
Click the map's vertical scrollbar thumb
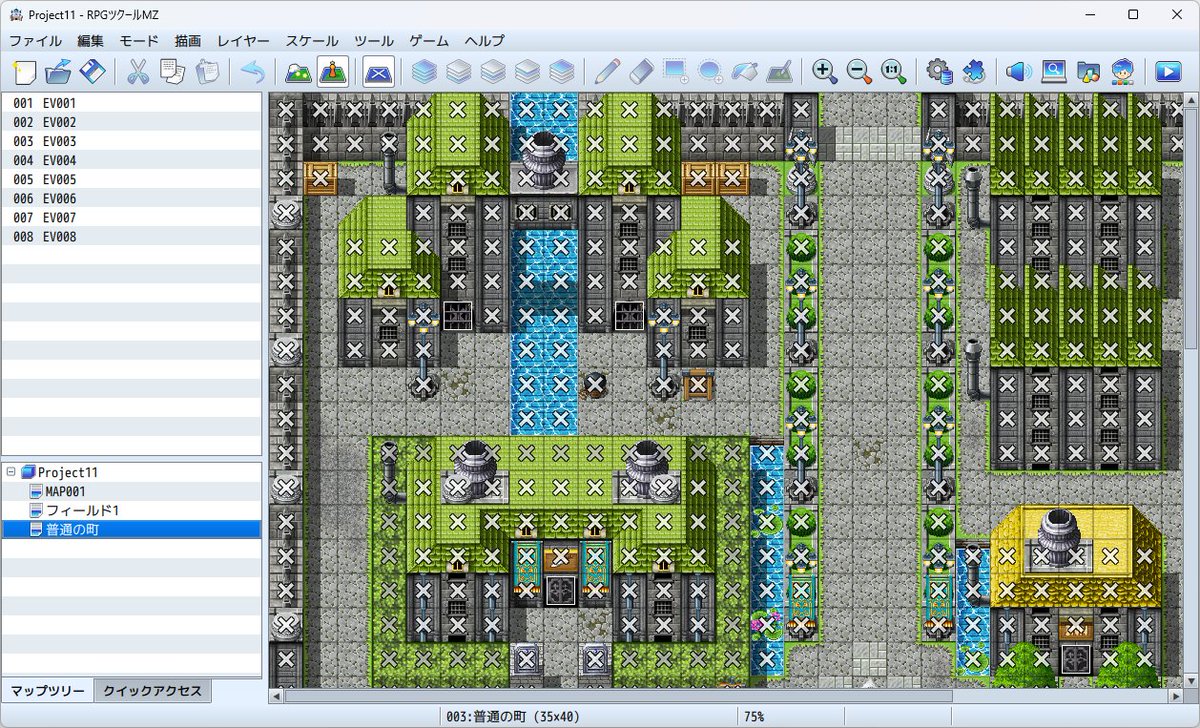1190,228
